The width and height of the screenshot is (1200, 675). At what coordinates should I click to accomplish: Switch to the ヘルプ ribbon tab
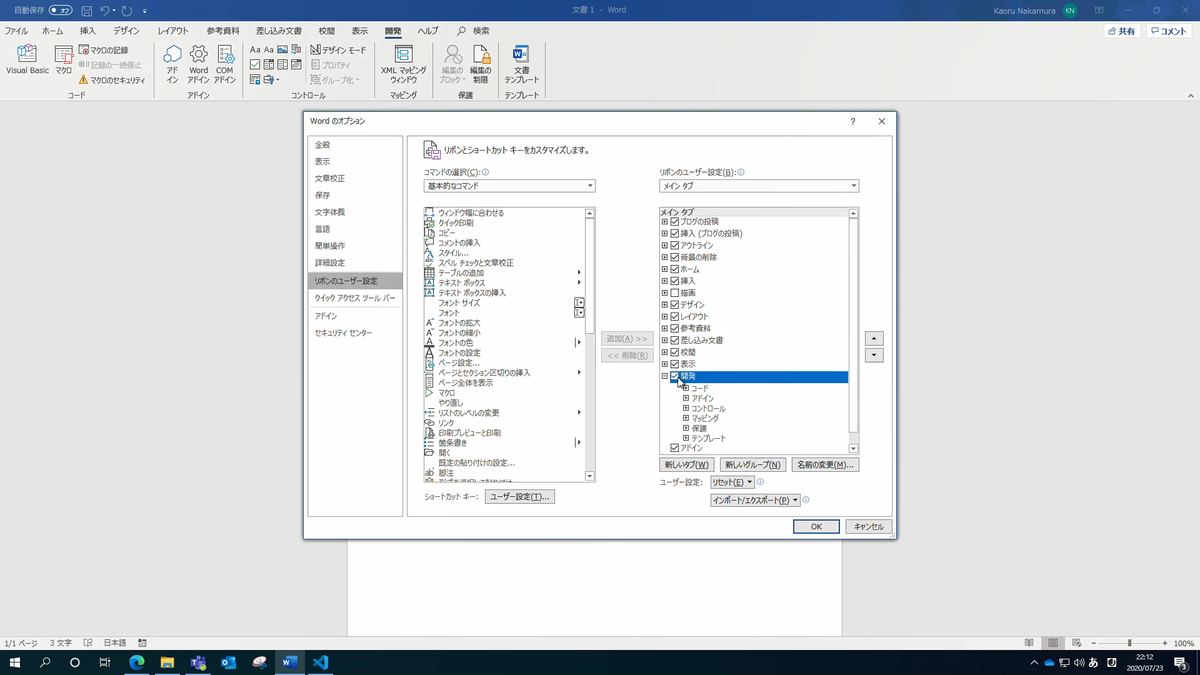428,31
